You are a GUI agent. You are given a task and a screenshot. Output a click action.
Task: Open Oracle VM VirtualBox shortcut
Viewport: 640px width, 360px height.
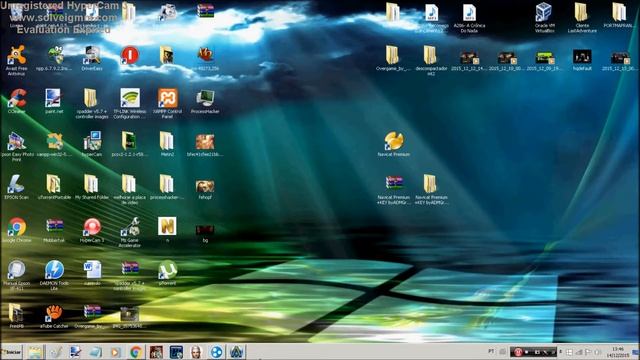click(x=544, y=18)
